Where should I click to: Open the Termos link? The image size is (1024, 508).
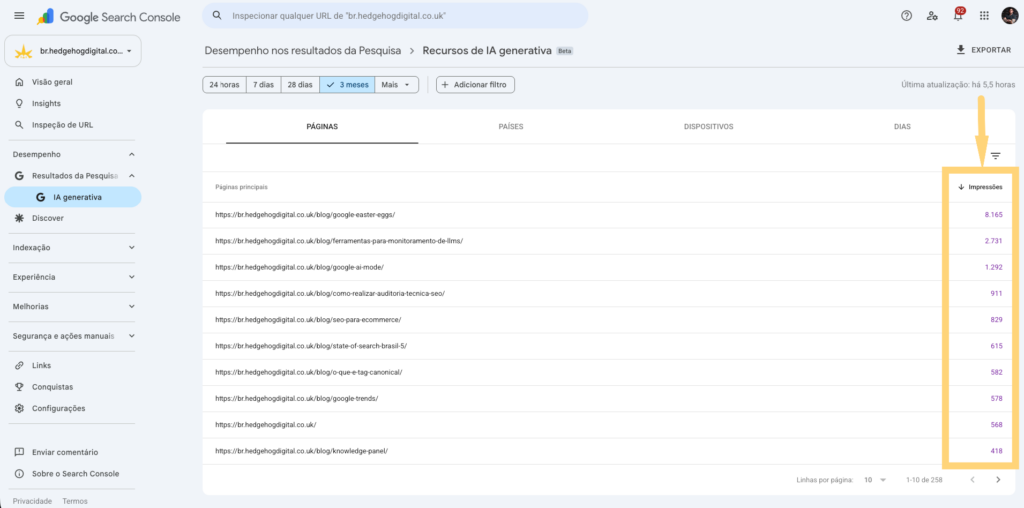pos(75,501)
